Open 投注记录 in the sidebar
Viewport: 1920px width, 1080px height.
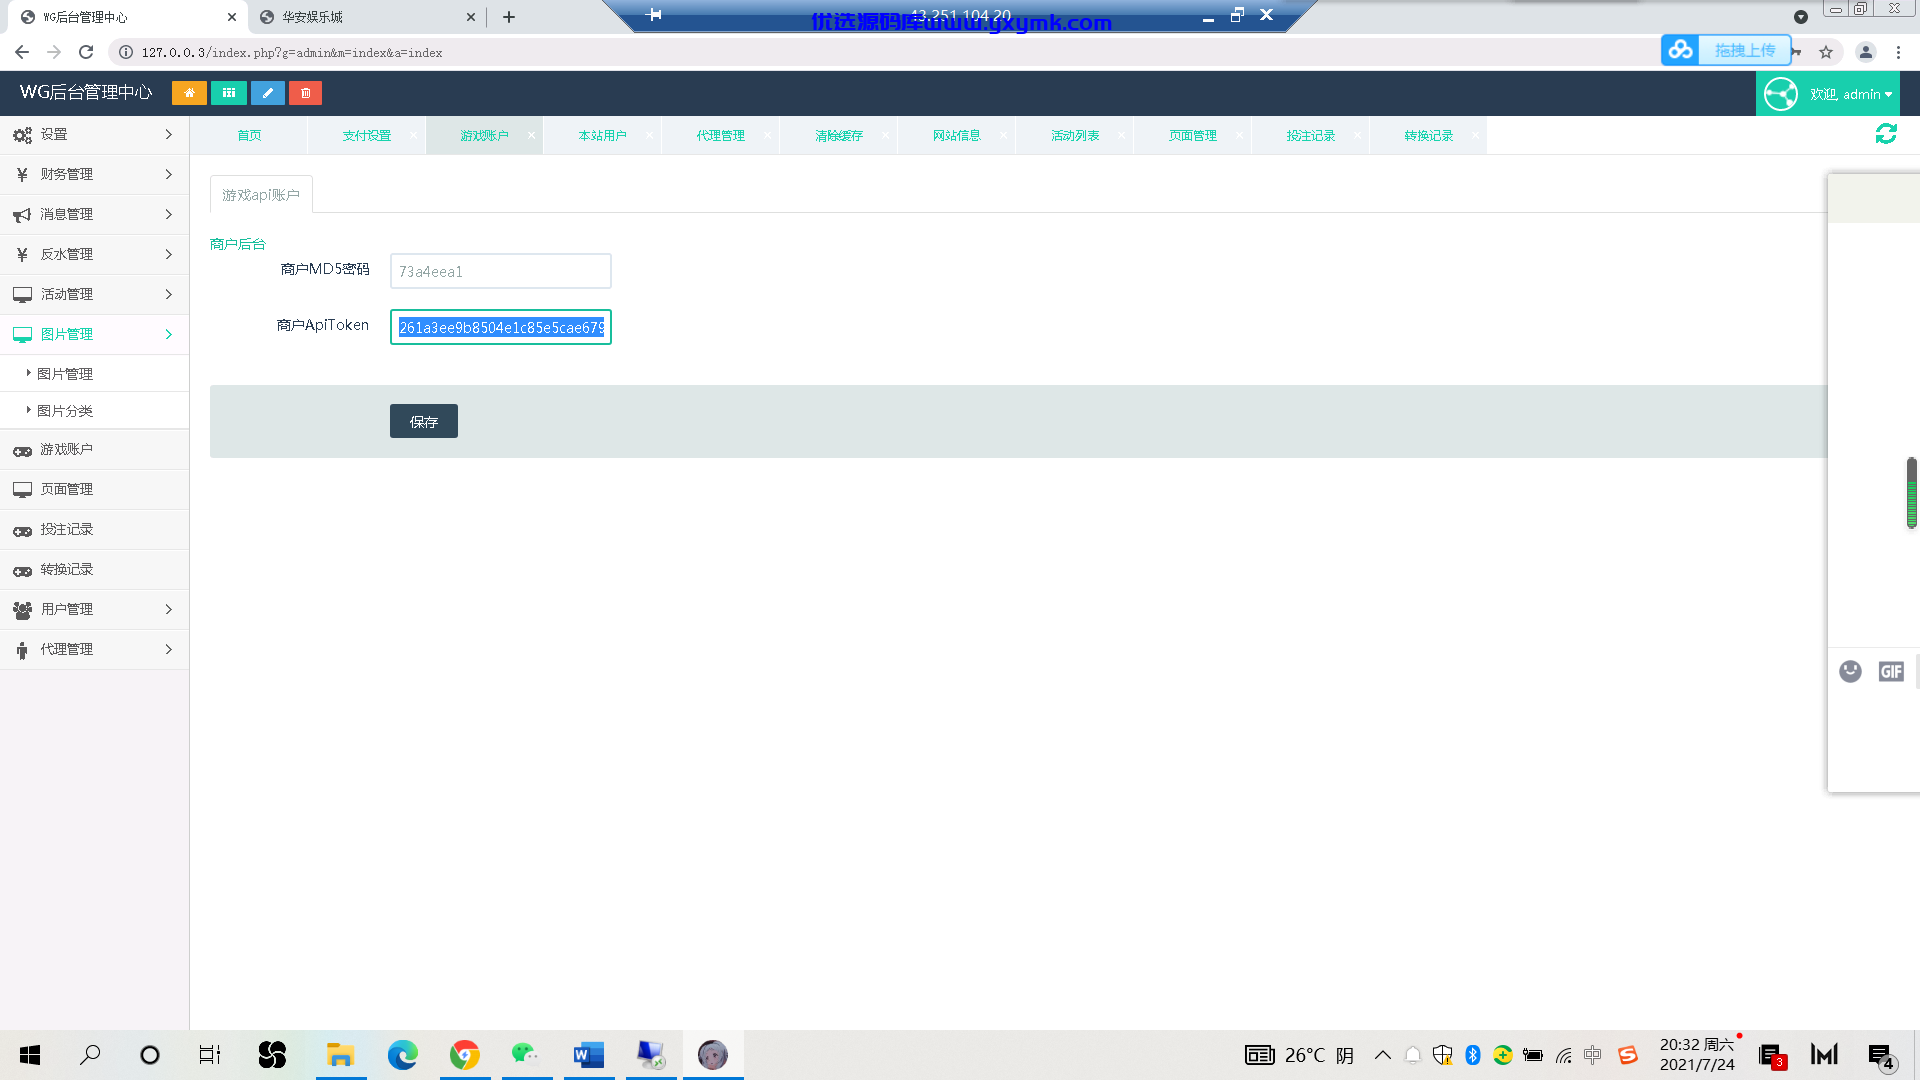point(95,529)
